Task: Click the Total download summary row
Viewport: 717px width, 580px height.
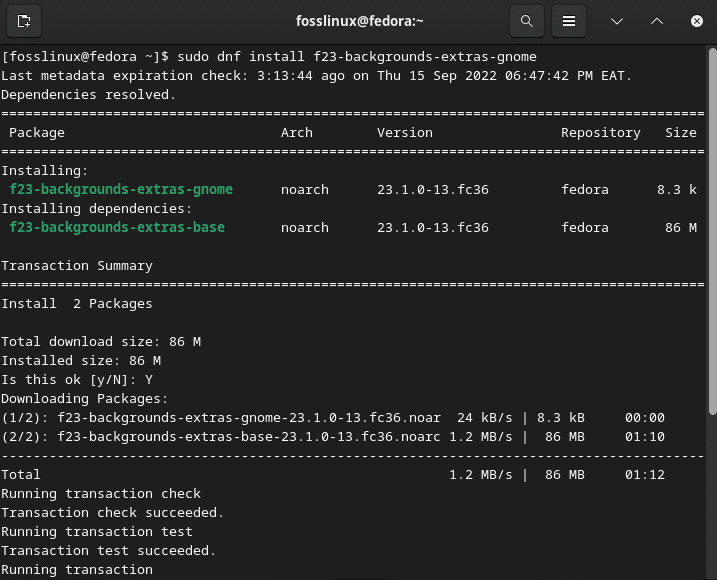Action: pos(333,475)
